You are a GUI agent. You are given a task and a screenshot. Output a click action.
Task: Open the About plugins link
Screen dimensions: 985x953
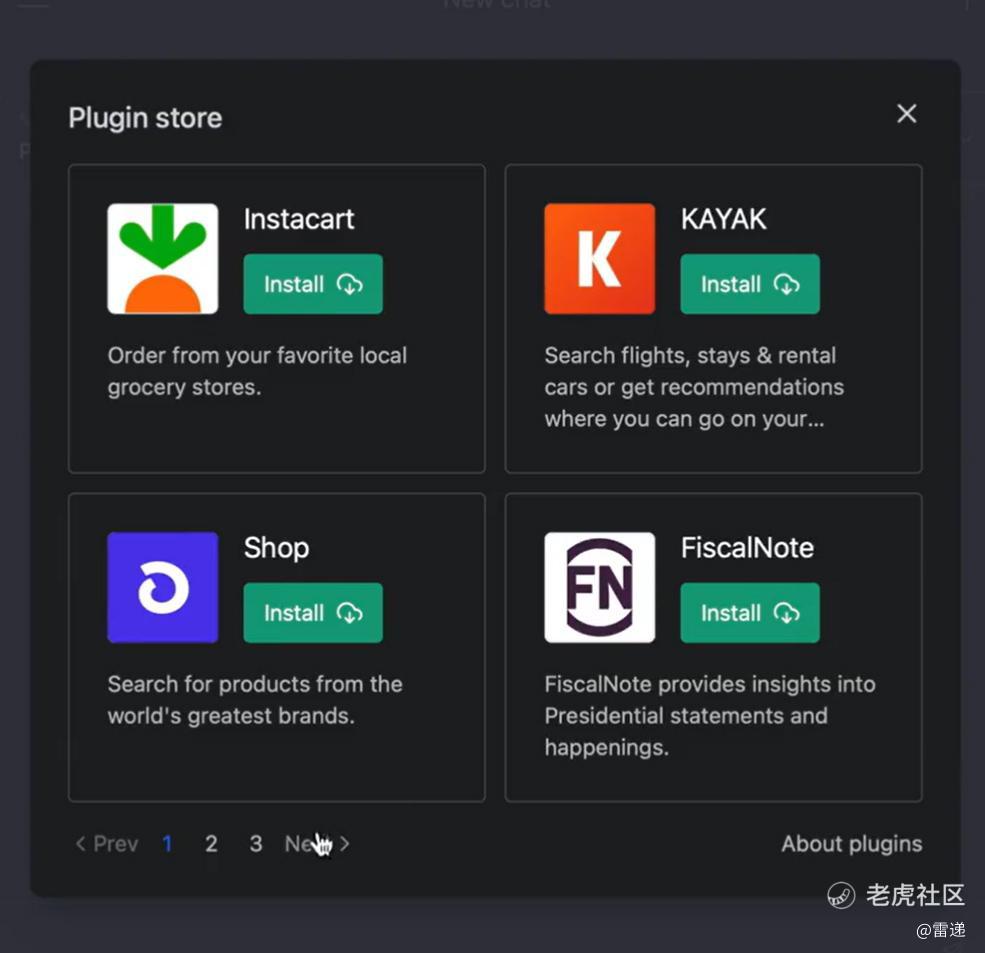(851, 843)
